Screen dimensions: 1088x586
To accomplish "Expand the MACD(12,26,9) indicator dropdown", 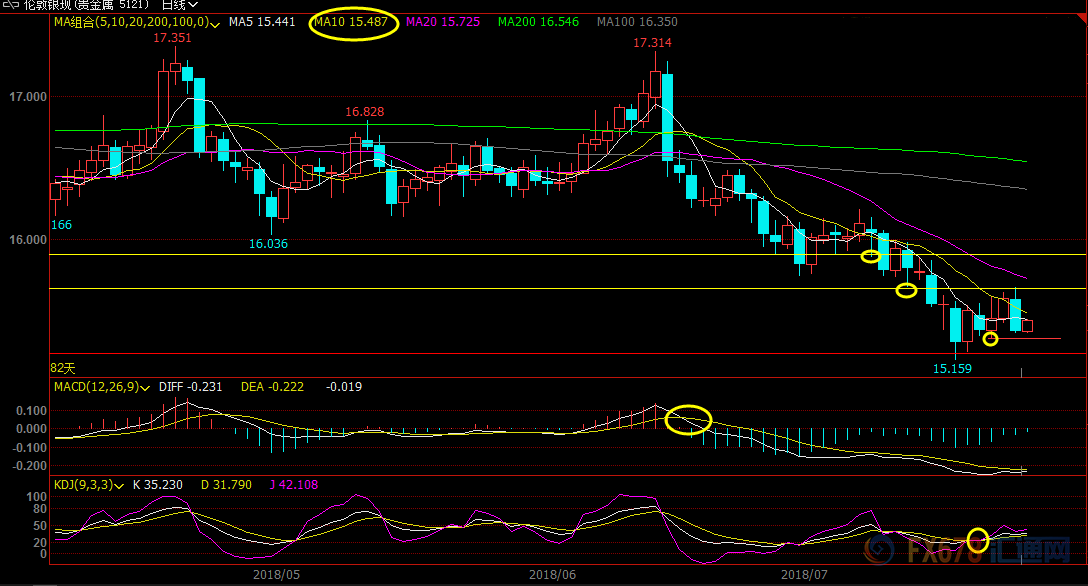I will [x=145, y=388].
